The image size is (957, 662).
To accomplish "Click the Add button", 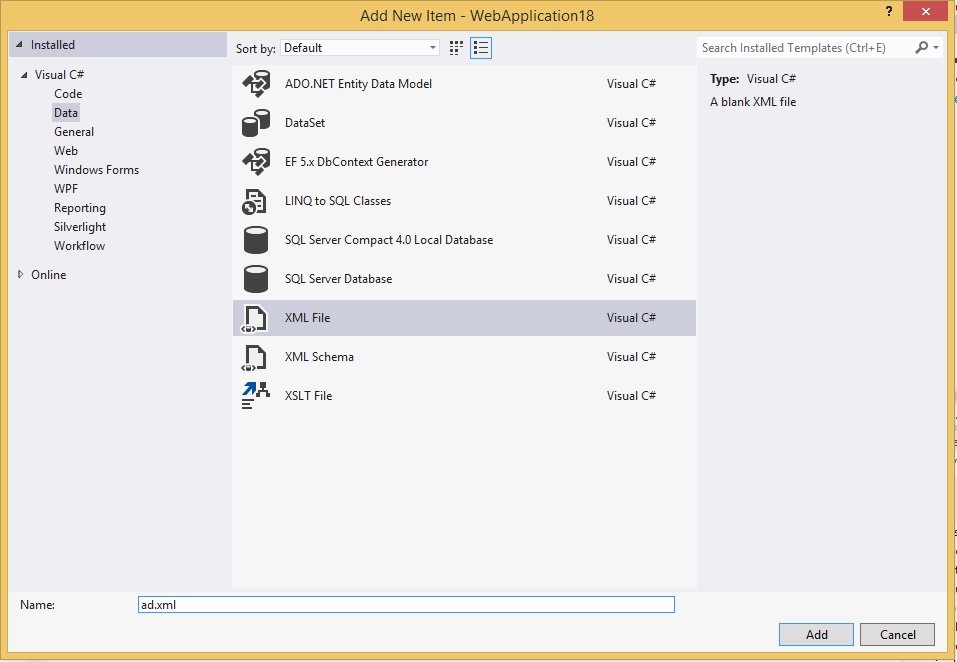I will pos(816,634).
